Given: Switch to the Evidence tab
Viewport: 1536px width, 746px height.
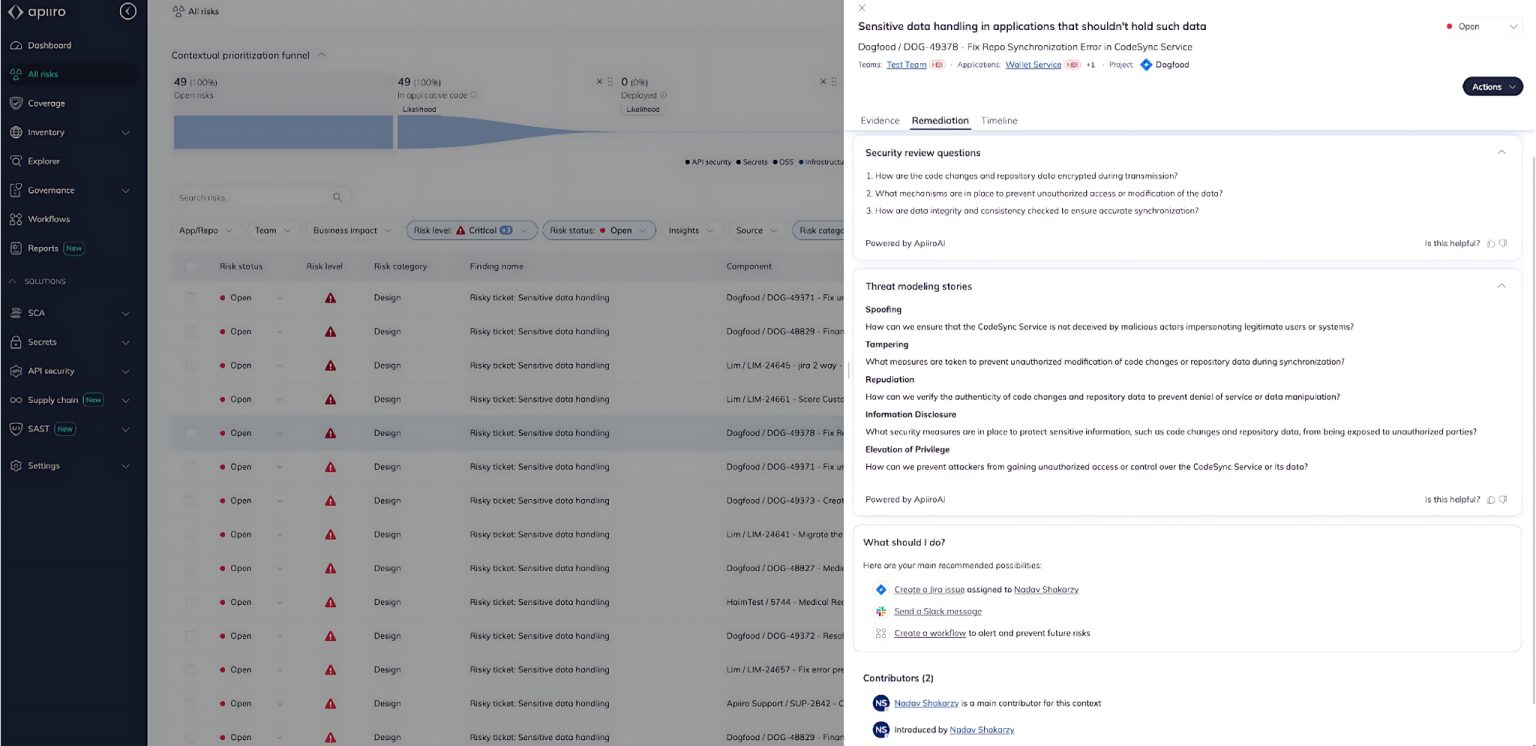Looking at the screenshot, I should pos(880,120).
